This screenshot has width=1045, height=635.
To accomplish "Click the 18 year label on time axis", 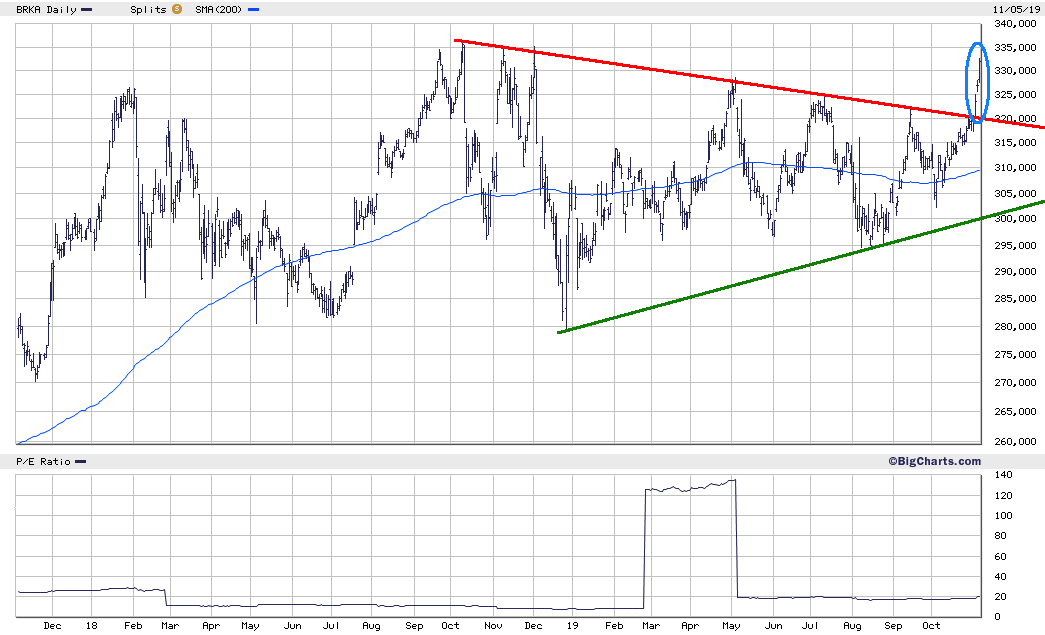I will point(91,626).
